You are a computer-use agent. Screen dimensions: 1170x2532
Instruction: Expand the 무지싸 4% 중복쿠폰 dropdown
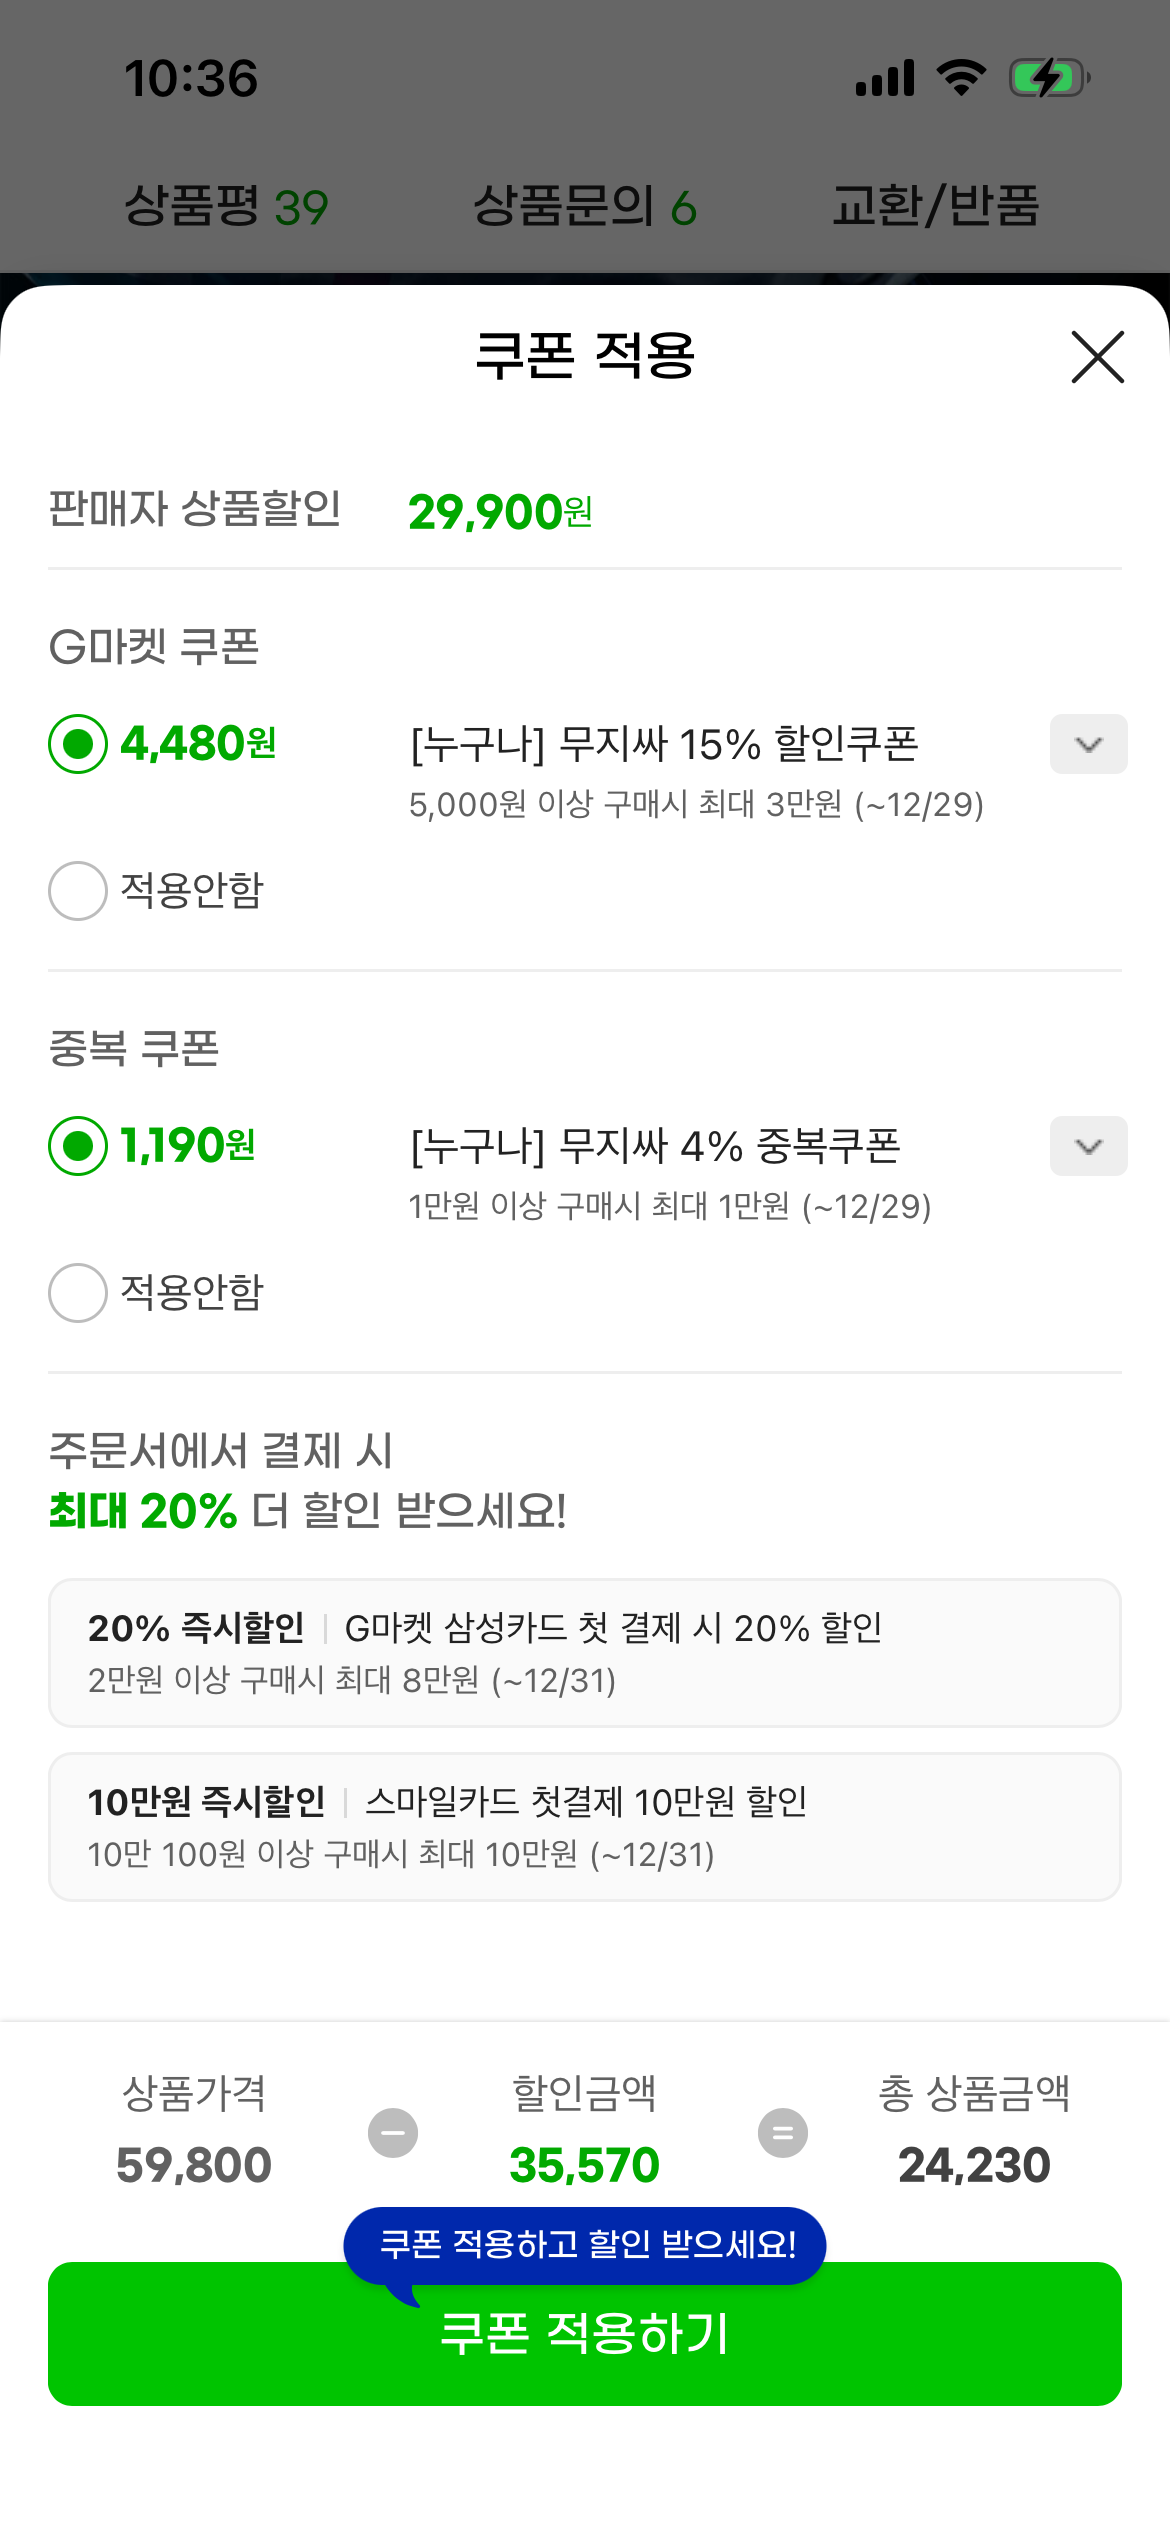[1088, 1146]
